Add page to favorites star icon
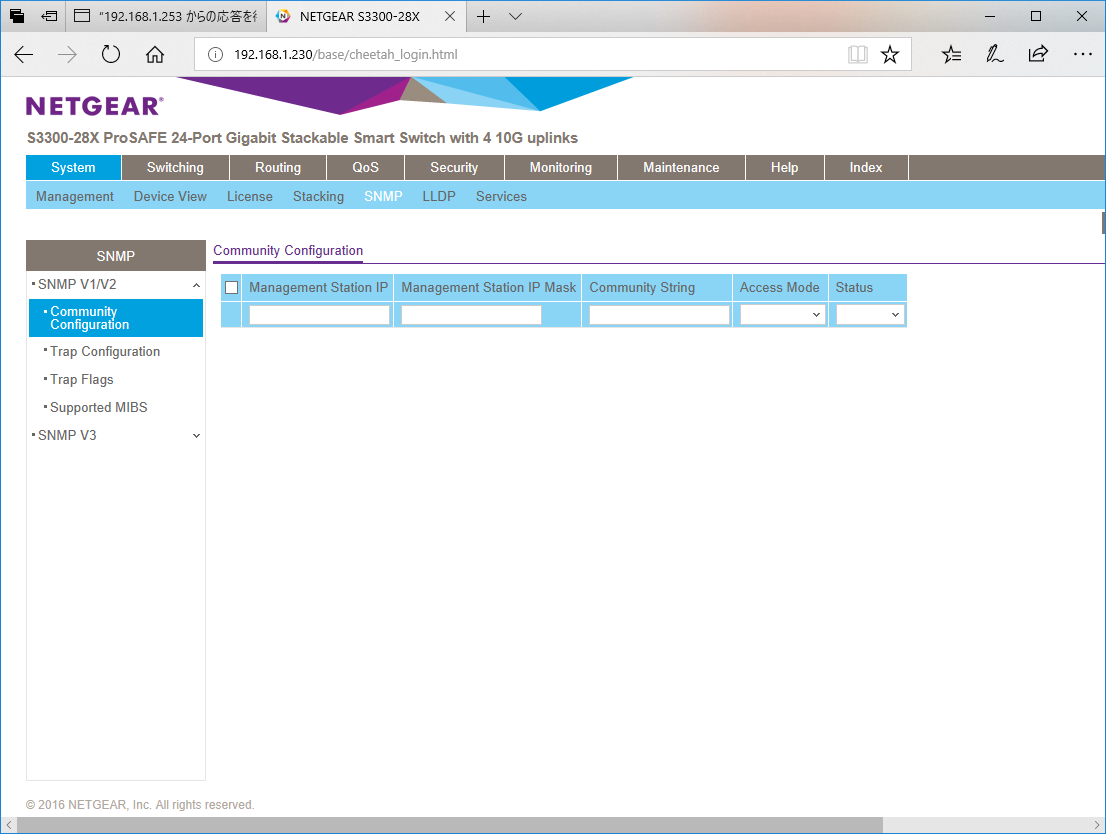The height and width of the screenshot is (834, 1106). click(x=890, y=54)
